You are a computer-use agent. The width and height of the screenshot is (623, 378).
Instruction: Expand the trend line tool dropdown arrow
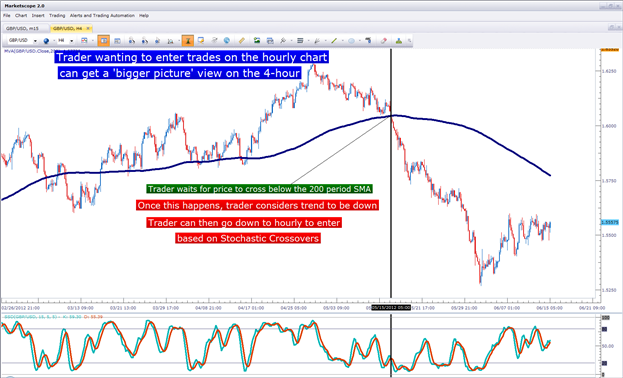[x=342, y=41]
